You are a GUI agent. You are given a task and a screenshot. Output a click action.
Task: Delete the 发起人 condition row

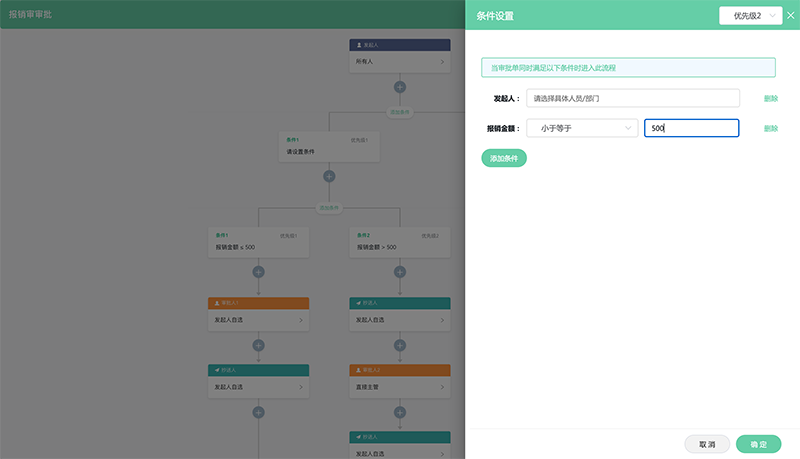tap(770, 99)
